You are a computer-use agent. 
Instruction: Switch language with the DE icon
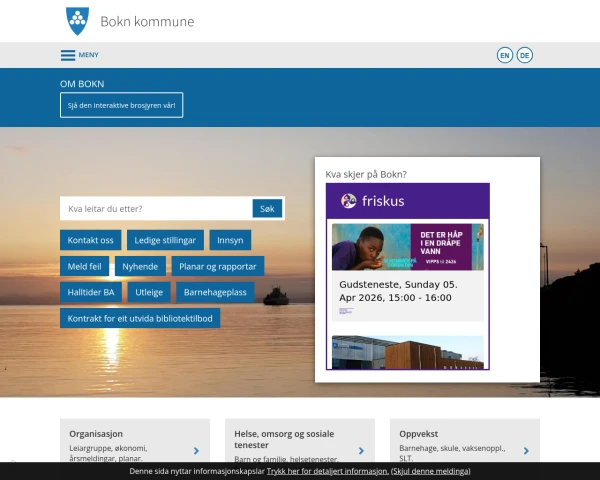click(525, 55)
